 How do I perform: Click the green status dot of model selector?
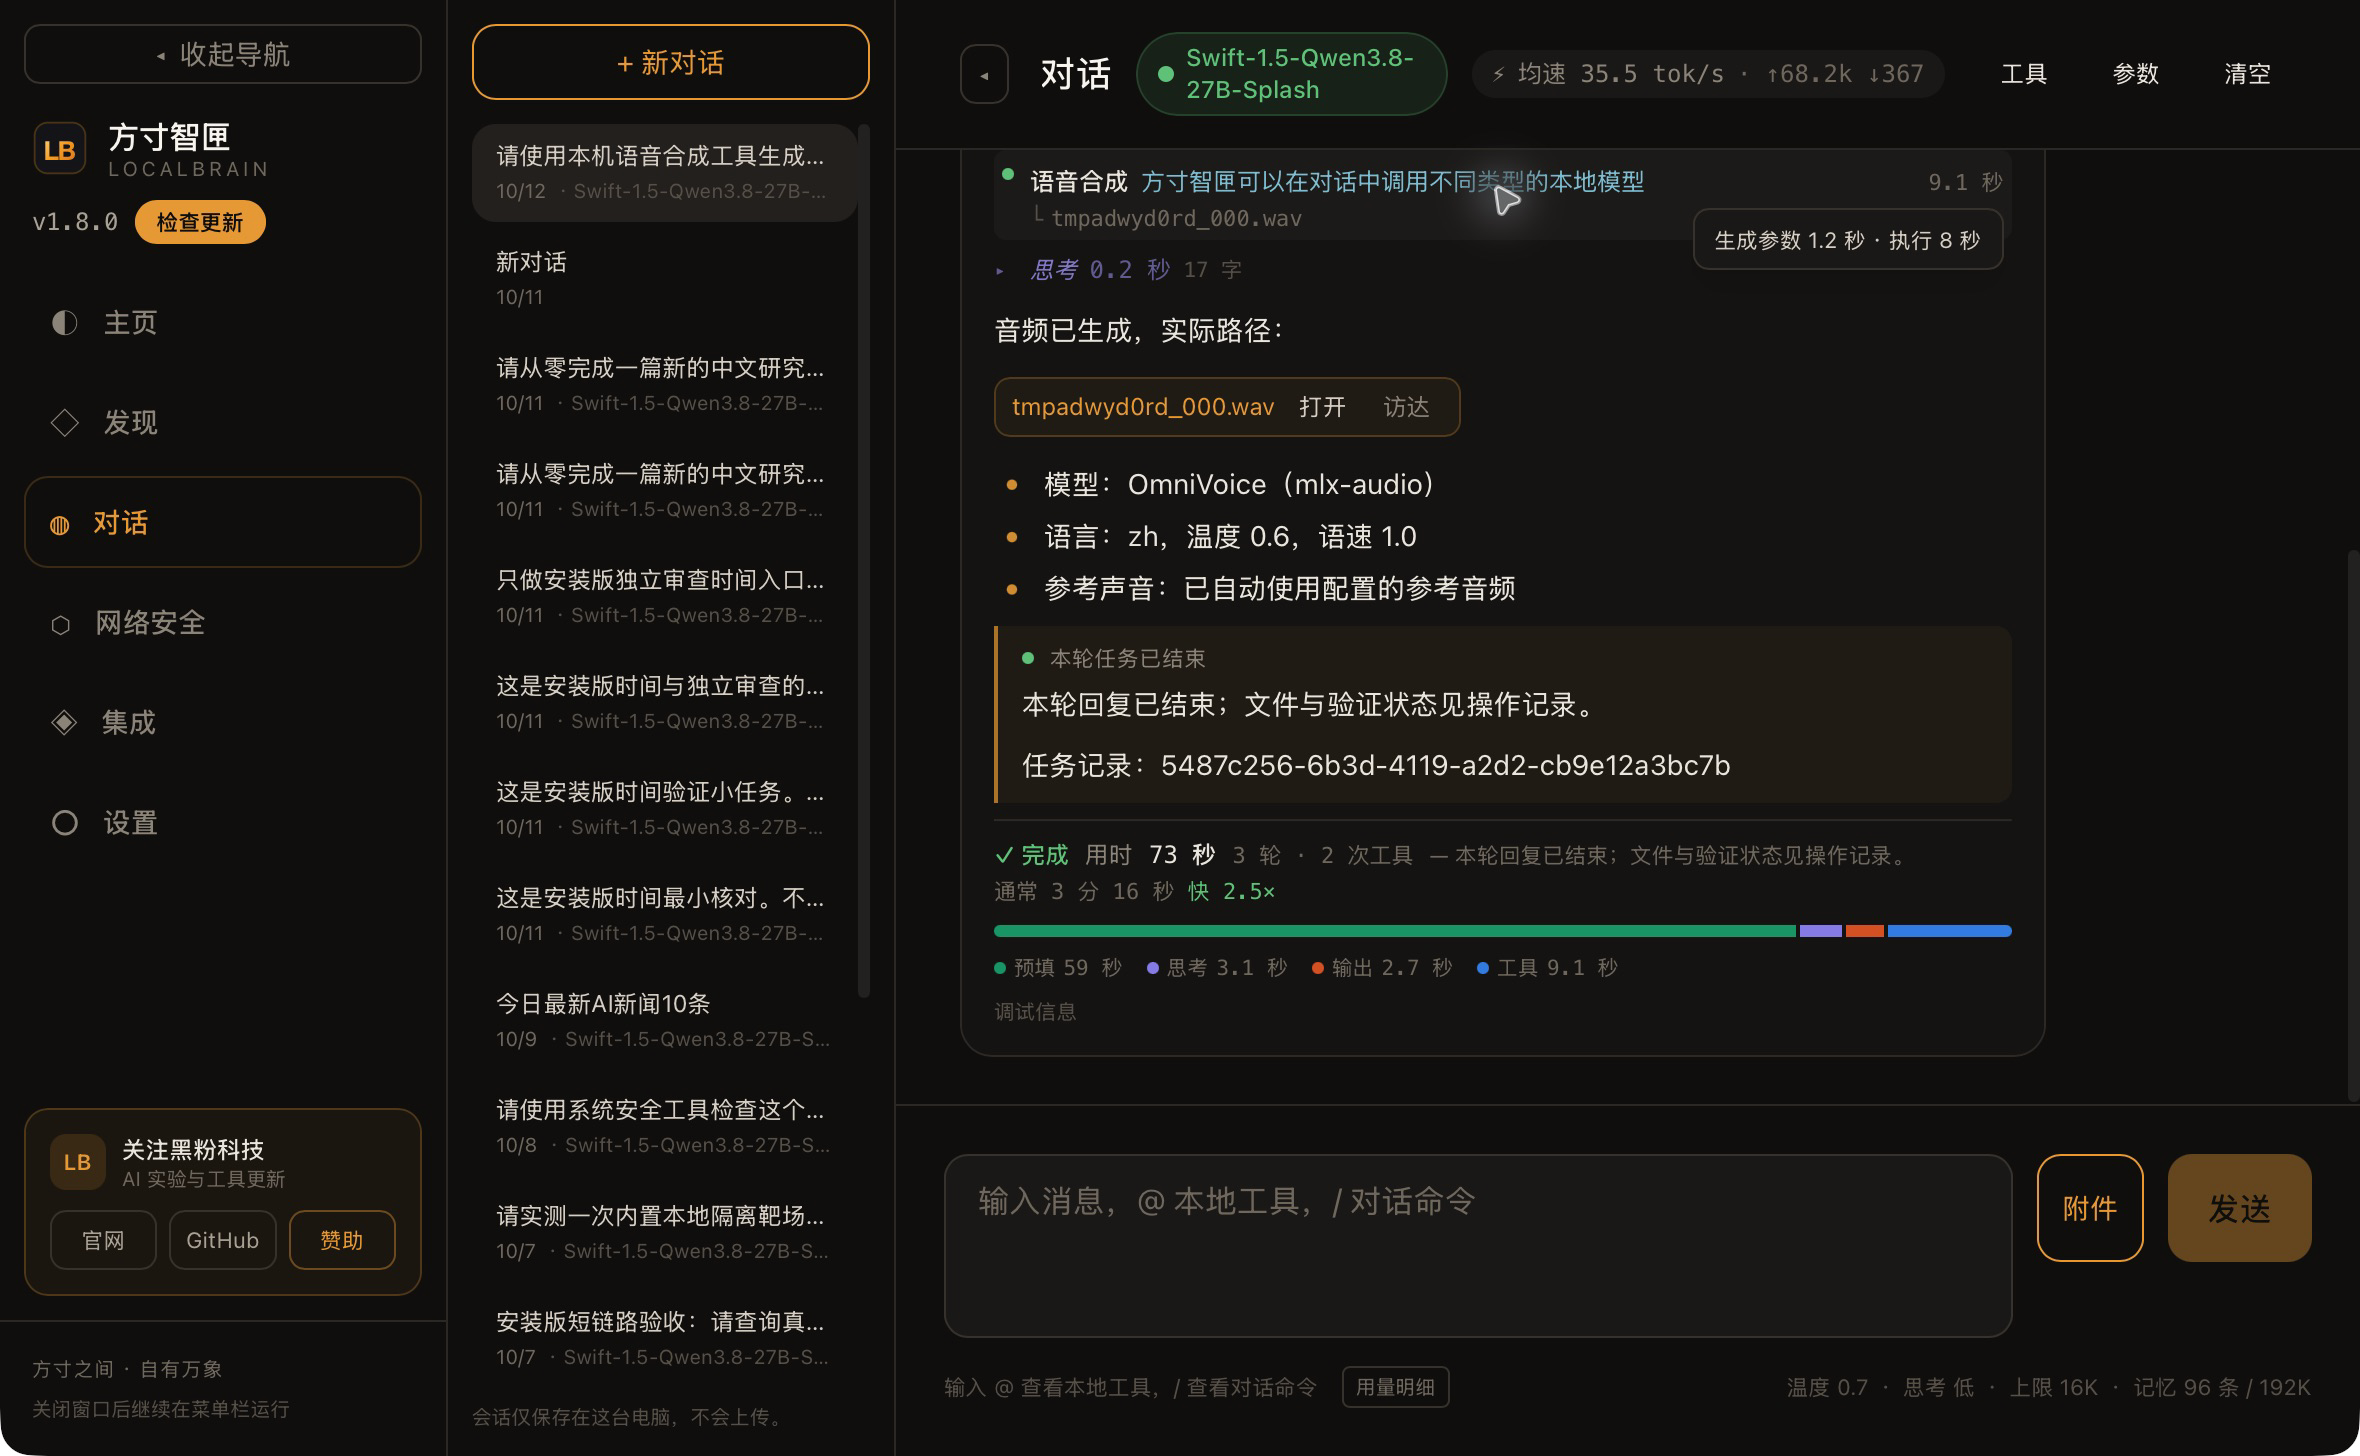tap(1165, 74)
